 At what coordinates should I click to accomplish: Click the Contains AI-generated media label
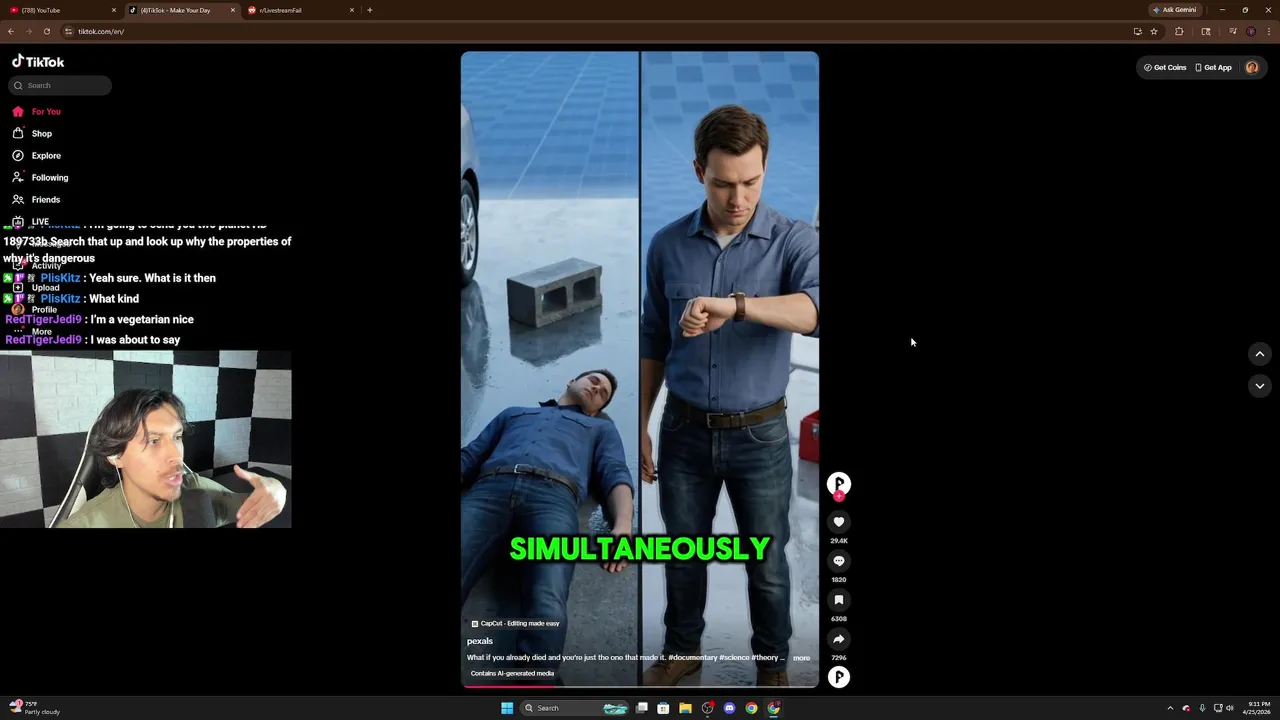point(512,673)
